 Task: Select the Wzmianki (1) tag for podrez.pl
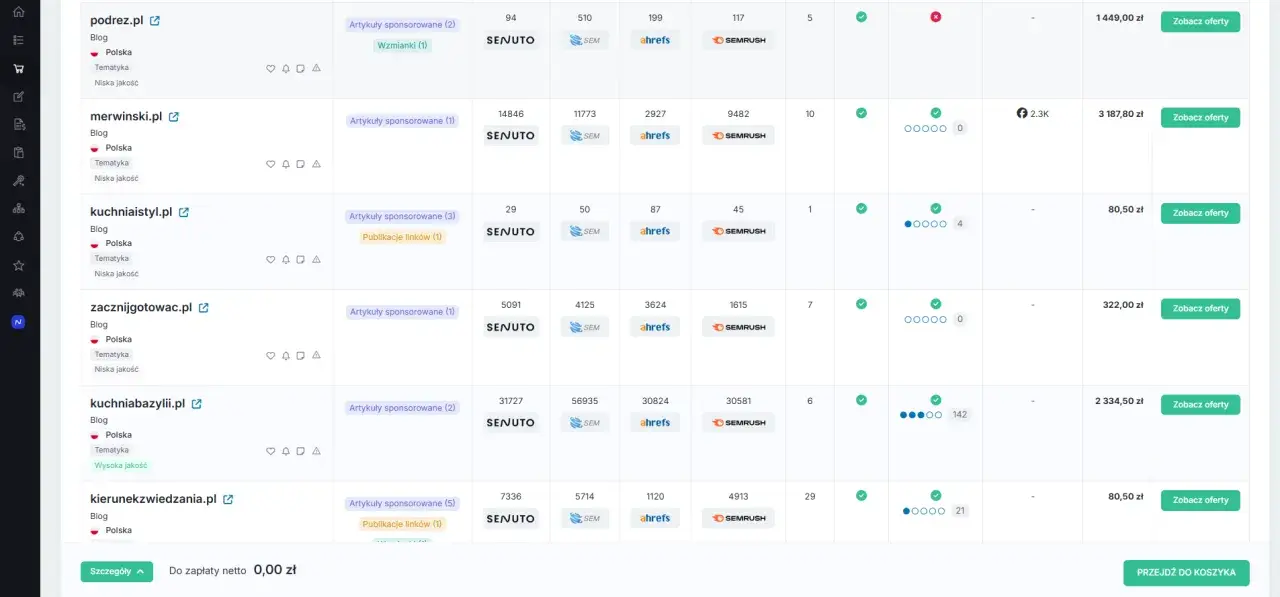point(403,45)
